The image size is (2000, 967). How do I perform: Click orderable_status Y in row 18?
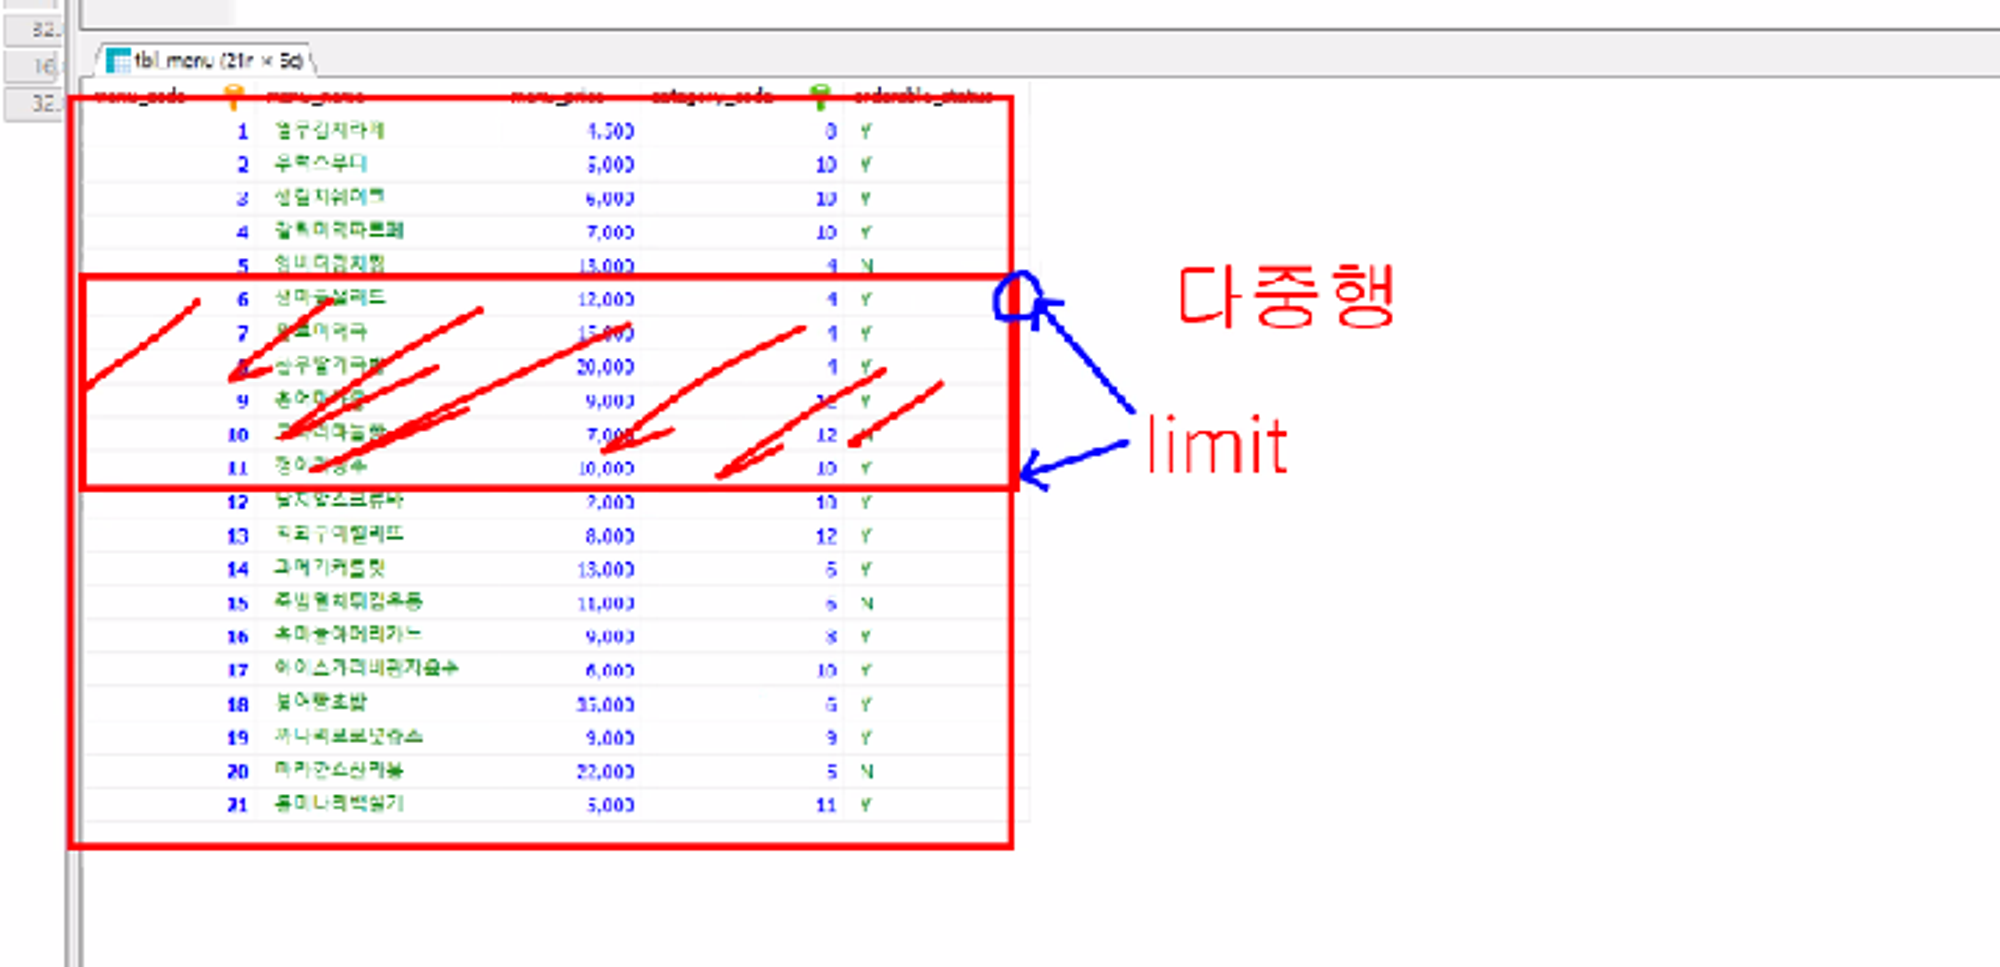point(866,704)
